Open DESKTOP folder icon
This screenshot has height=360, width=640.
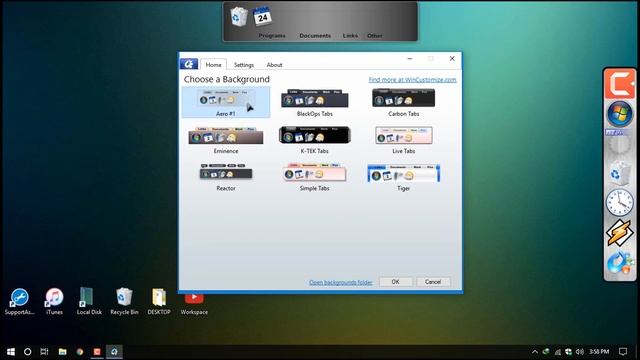click(159, 302)
